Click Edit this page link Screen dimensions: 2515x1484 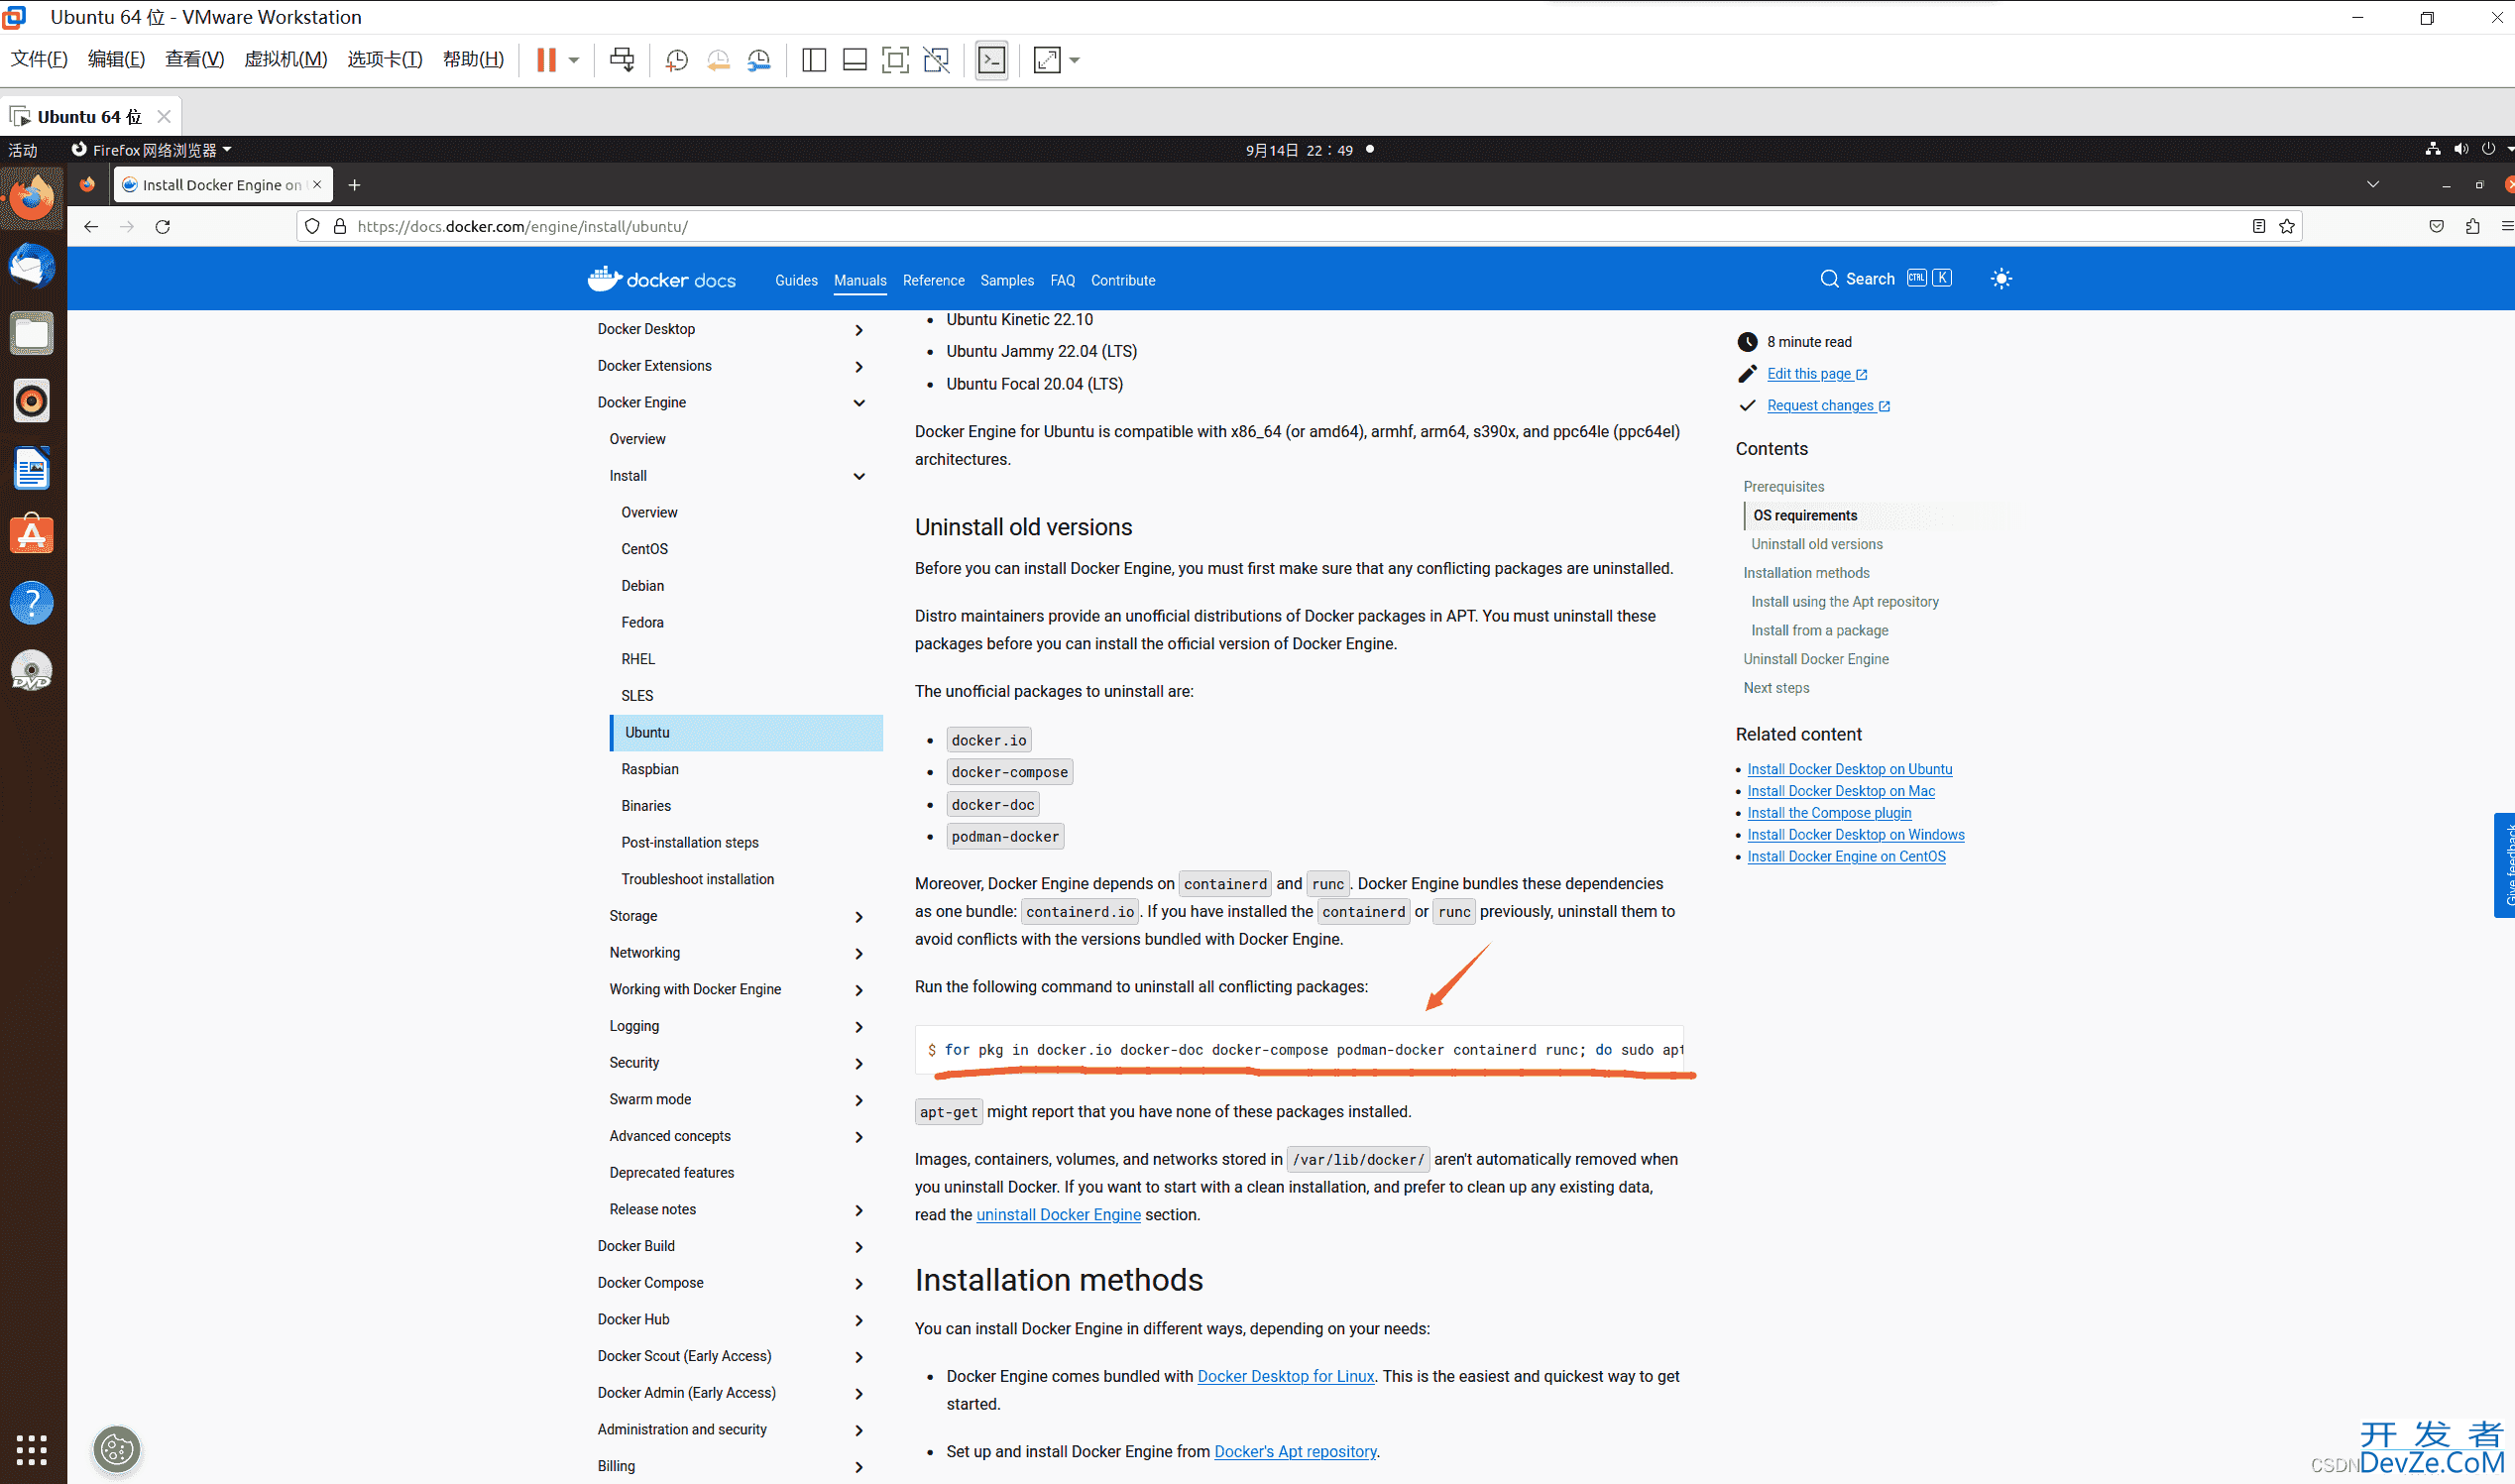[1816, 374]
